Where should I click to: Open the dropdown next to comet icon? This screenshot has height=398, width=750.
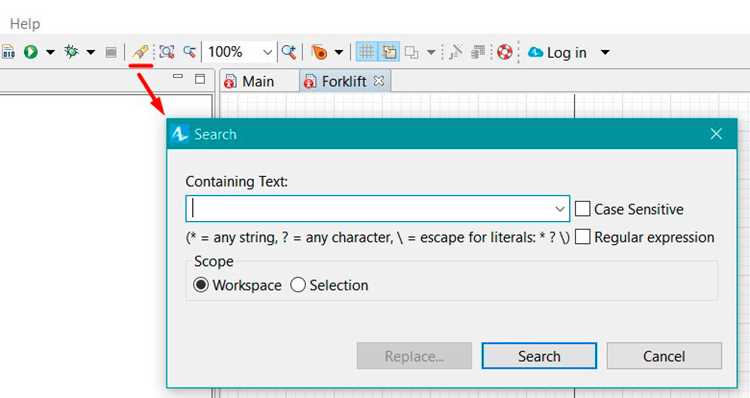(x=339, y=52)
